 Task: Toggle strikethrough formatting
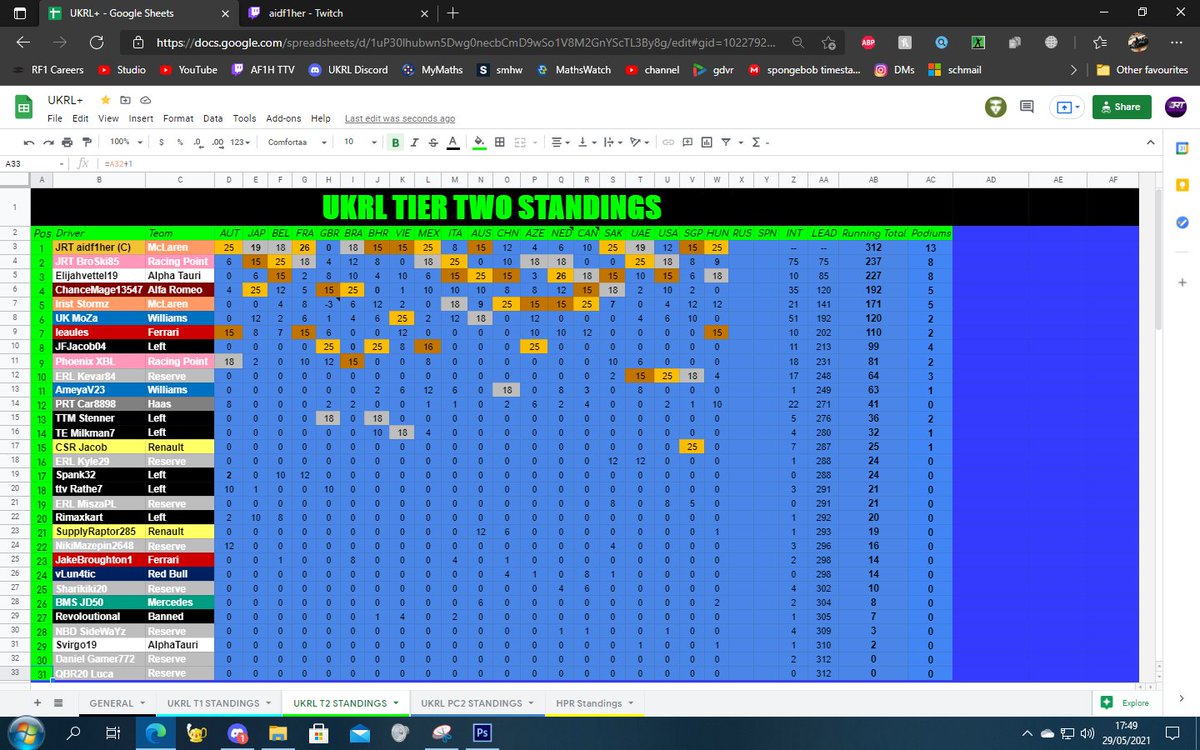click(x=434, y=142)
